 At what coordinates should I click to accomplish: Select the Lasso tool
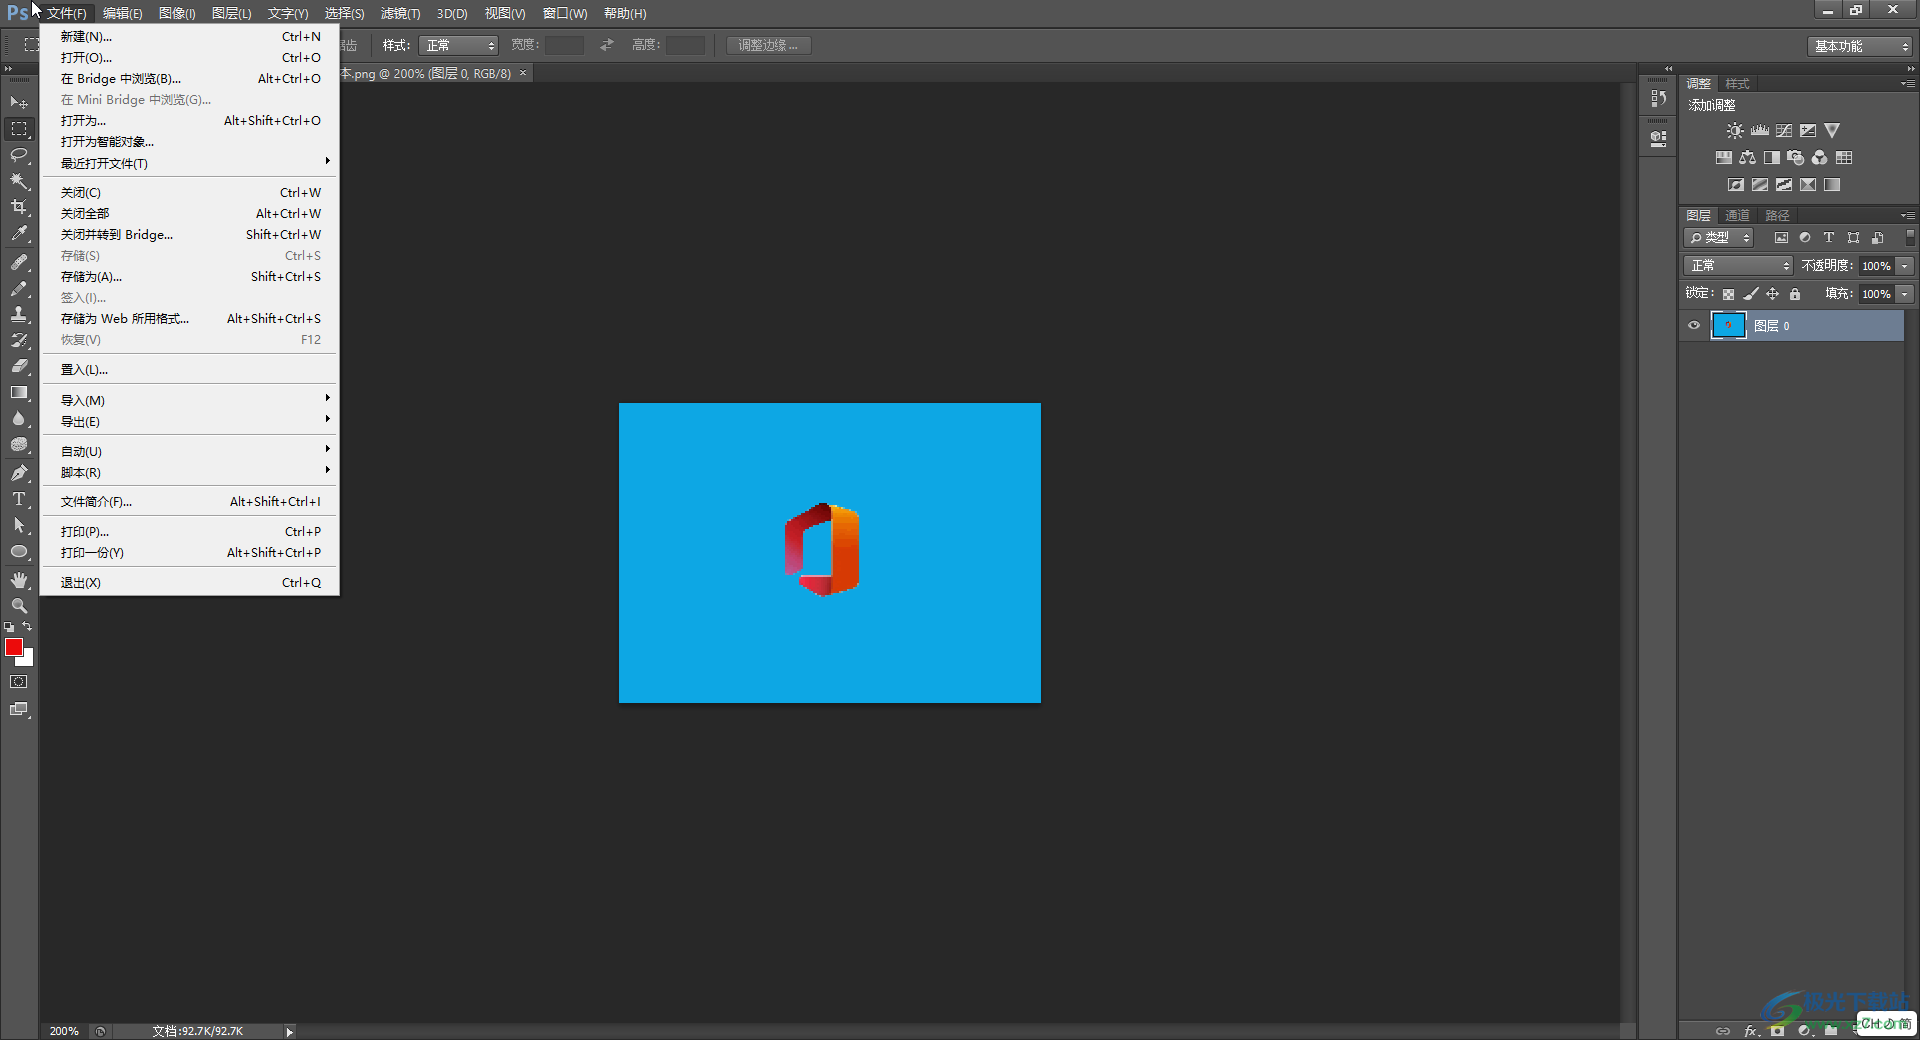[x=19, y=155]
